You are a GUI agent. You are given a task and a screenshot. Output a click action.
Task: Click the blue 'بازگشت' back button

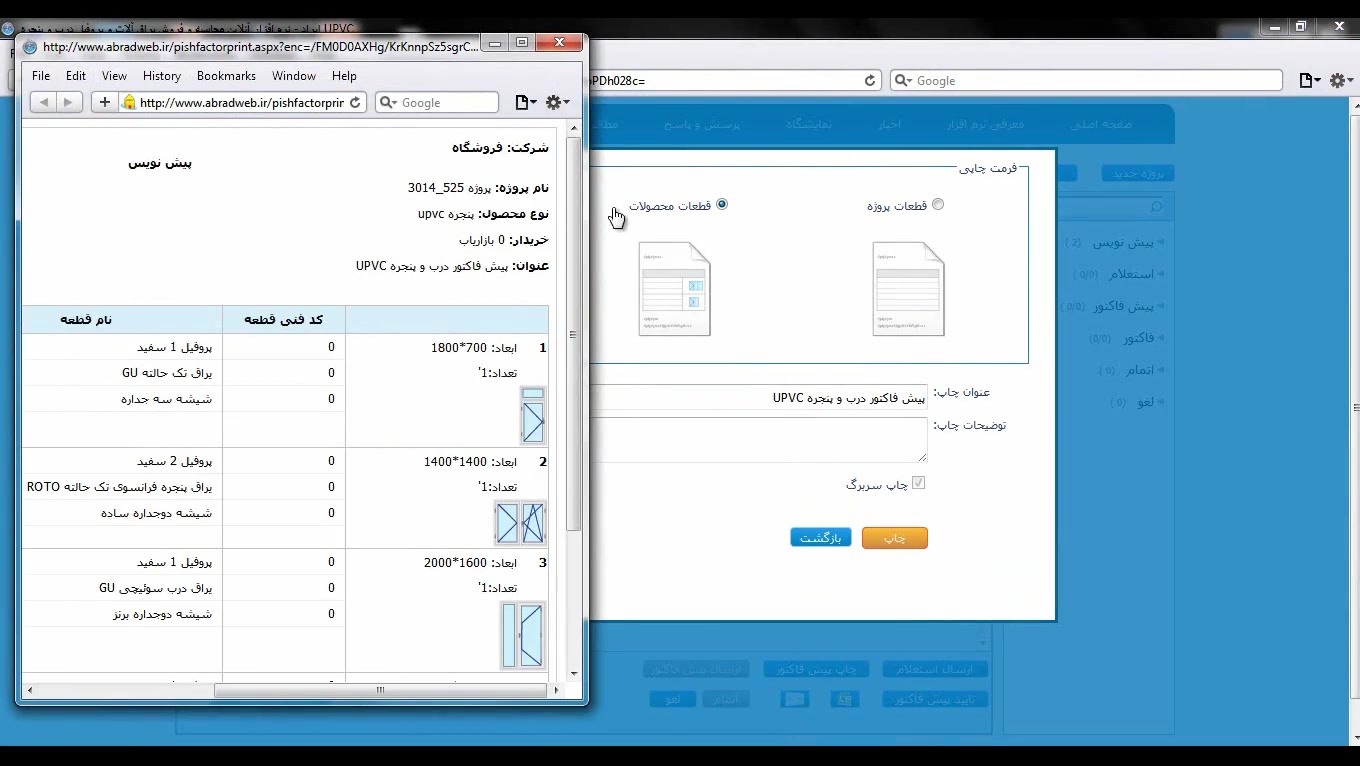pyautogui.click(x=821, y=538)
